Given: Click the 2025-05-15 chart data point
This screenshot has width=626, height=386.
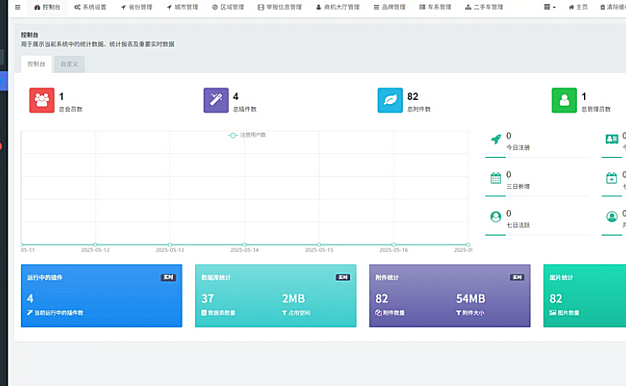Looking at the screenshot, I should 319,244.
